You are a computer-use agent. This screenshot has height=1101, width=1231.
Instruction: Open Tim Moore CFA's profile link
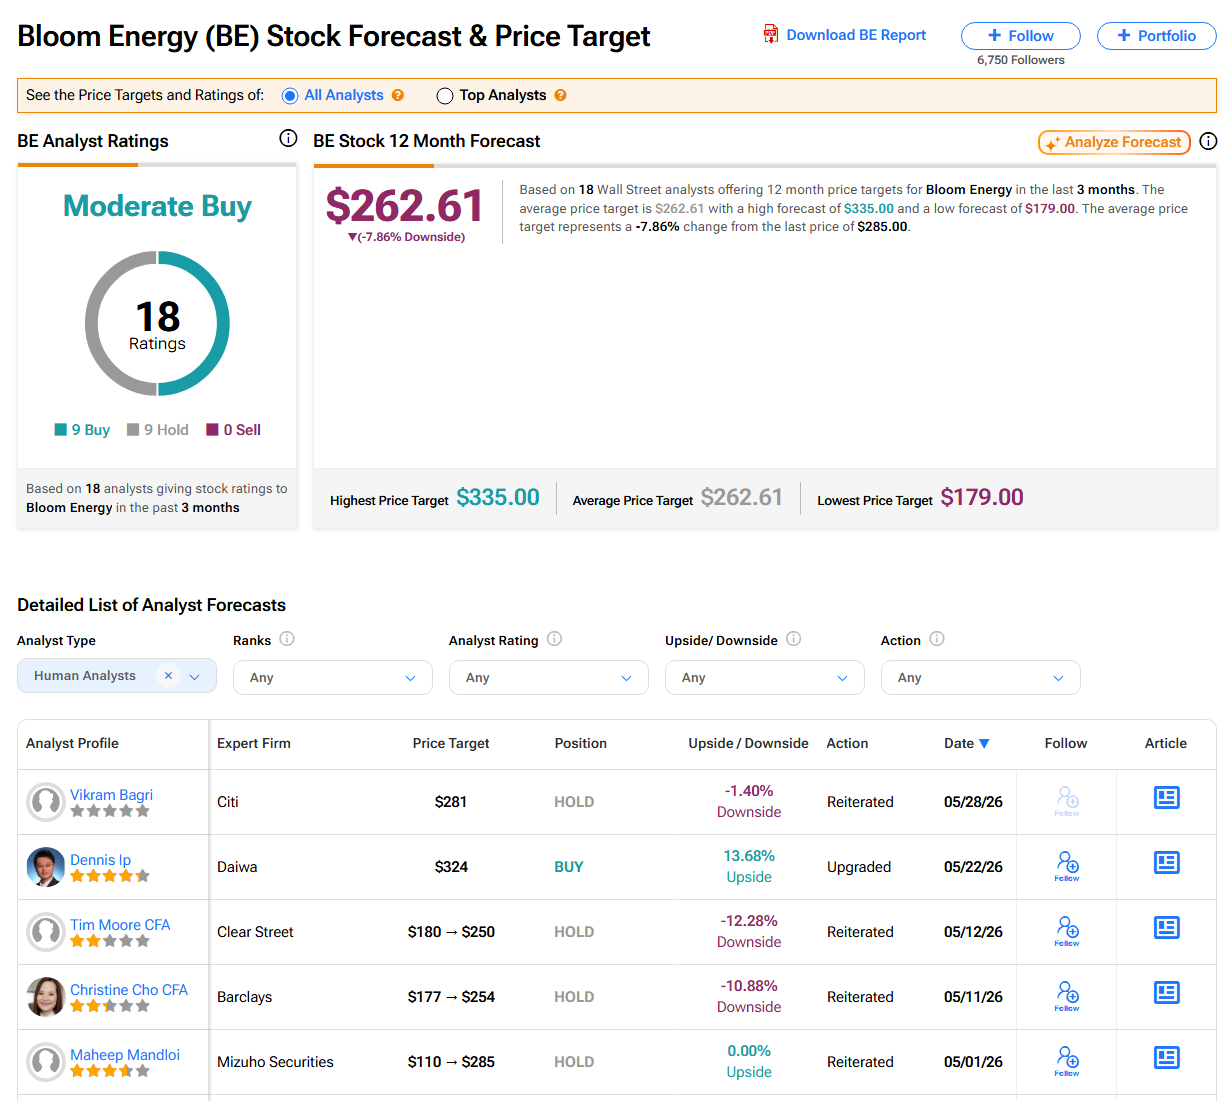point(120,925)
